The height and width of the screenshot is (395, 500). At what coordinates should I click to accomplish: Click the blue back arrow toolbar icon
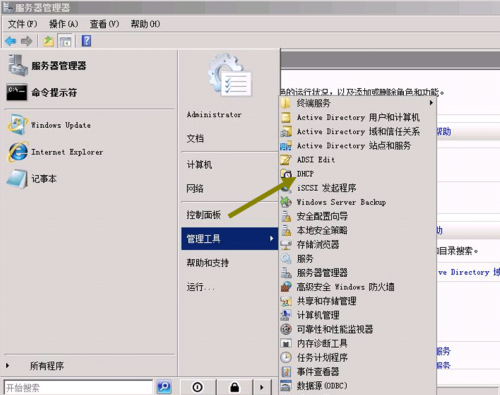pyautogui.click(x=11, y=41)
